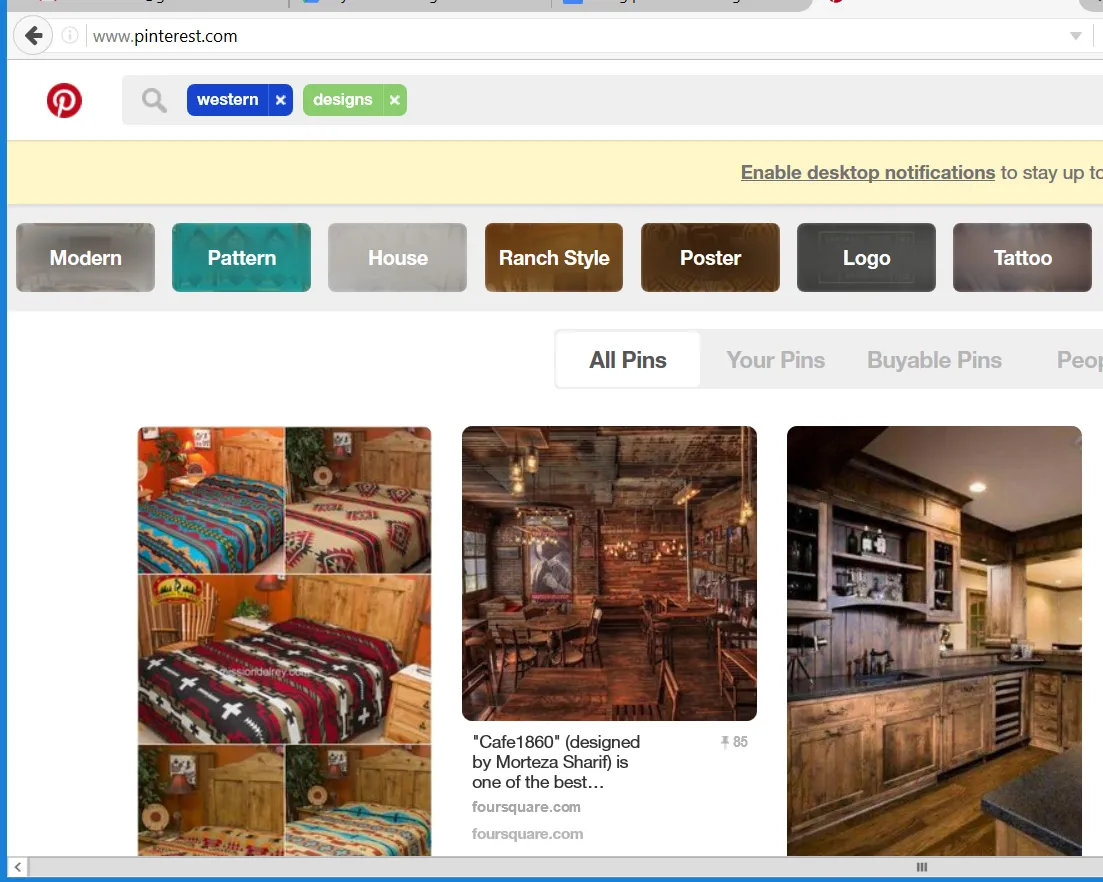Click the horizontal scrollbar left arrow
Viewport: 1103px width, 882px height.
coord(18,867)
